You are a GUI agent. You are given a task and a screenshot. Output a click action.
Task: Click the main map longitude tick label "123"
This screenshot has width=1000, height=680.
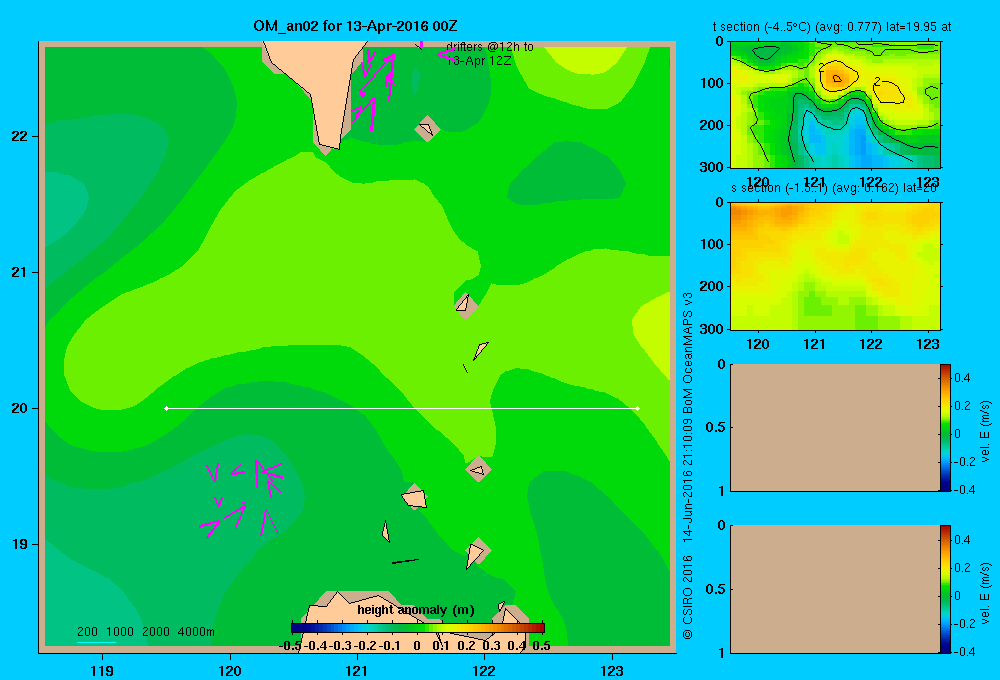[x=612, y=670]
